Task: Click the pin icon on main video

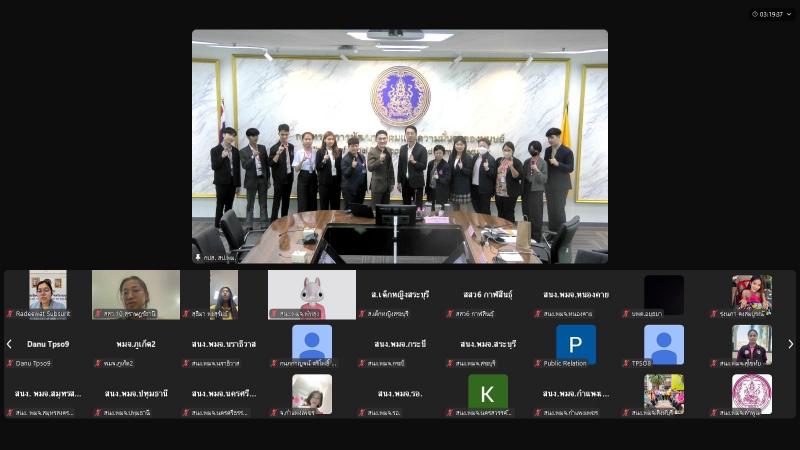Action: click(197, 258)
